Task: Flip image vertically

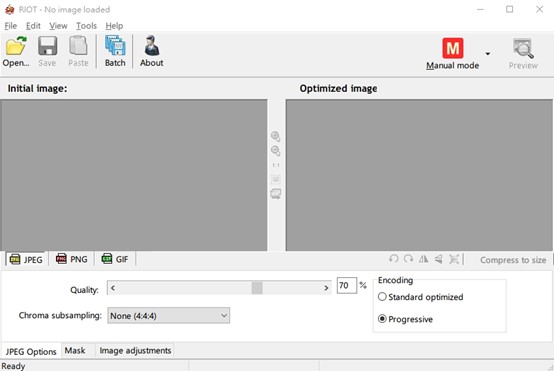Action: [438, 259]
